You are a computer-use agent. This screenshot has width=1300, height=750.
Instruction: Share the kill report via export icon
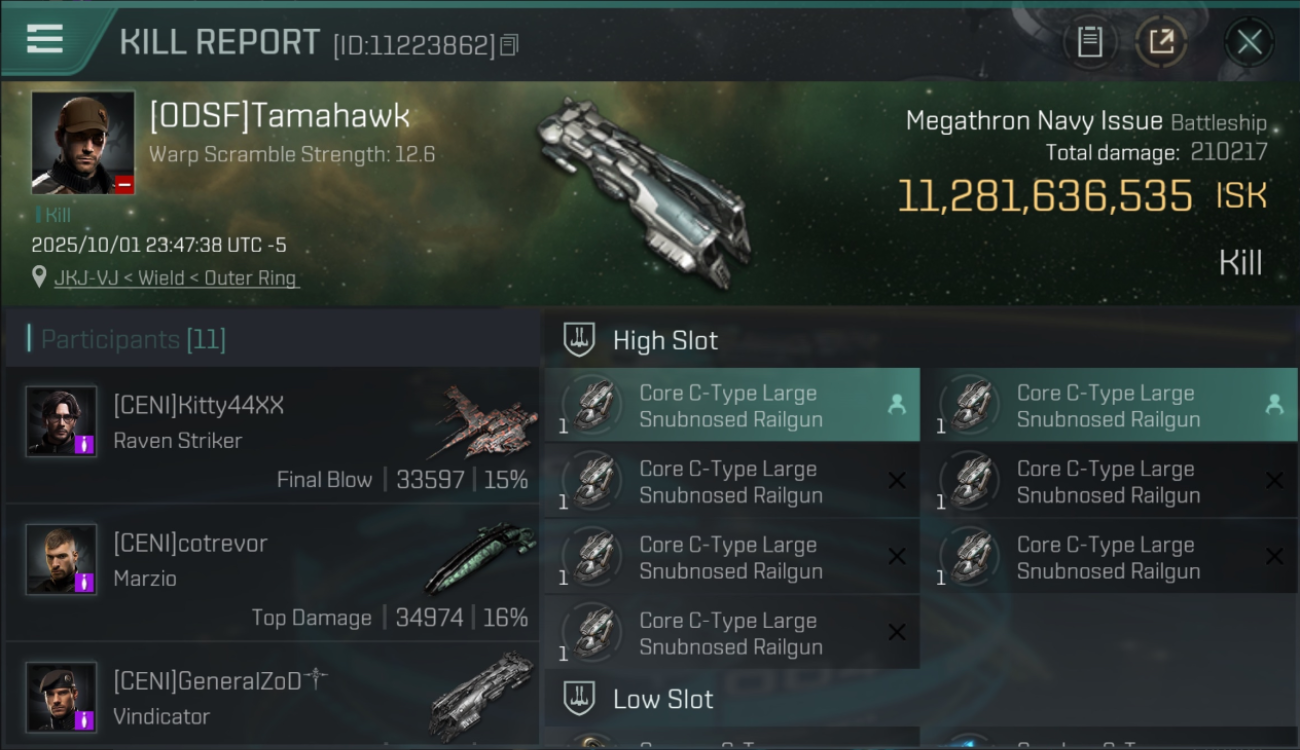1161,42
